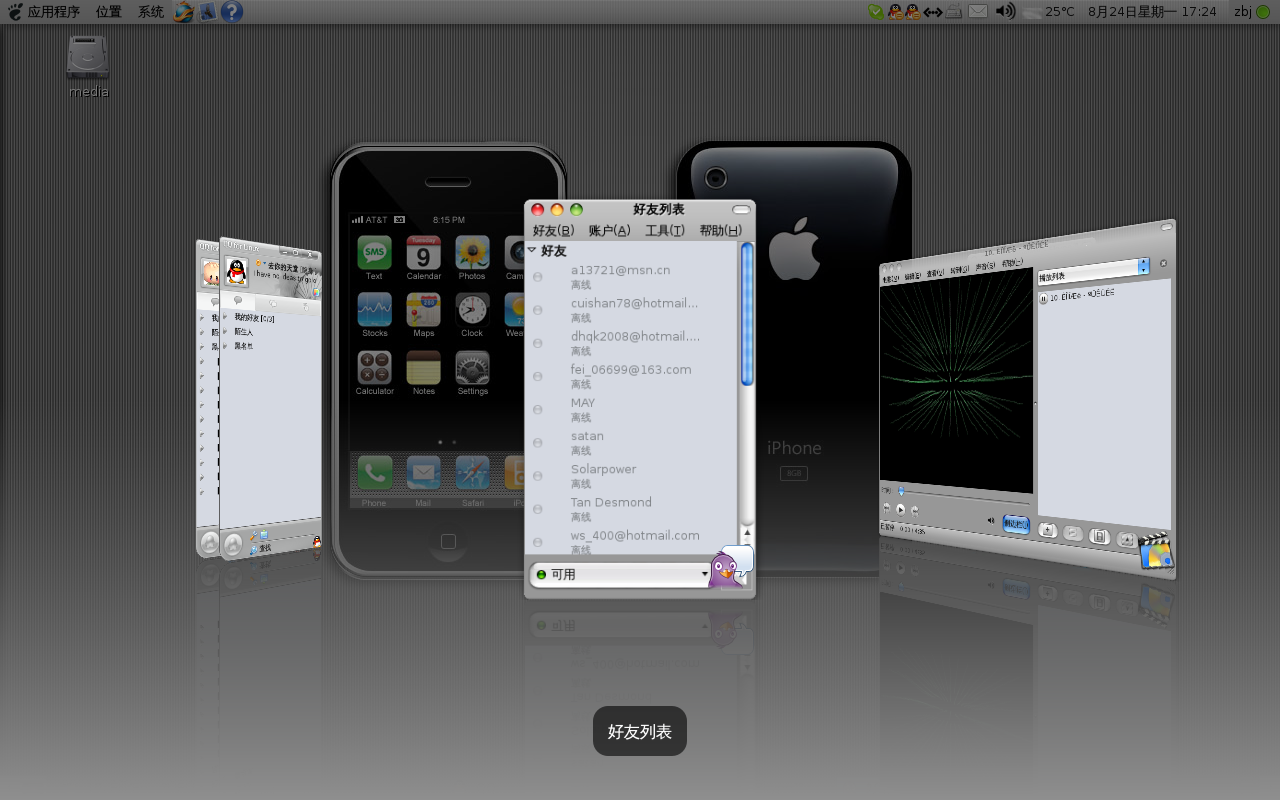Open the 好友(B) menu in buddy list
Viewport: 1280px width, 800px height.
click(x=553, y=231)
